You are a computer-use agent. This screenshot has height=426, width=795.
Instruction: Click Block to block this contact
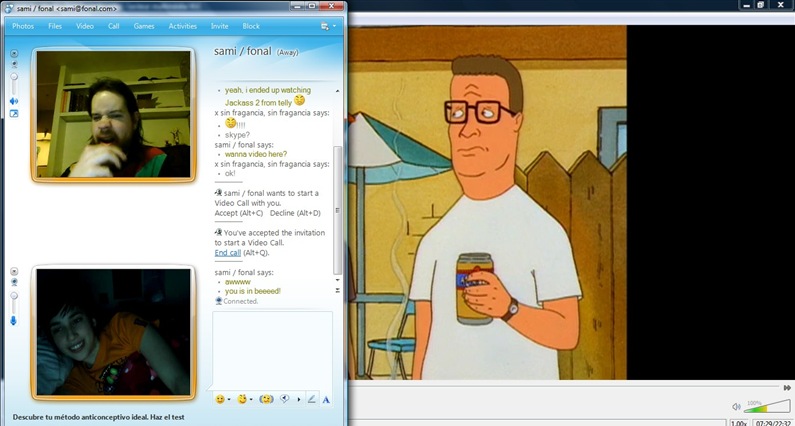[x=251, y=26]
